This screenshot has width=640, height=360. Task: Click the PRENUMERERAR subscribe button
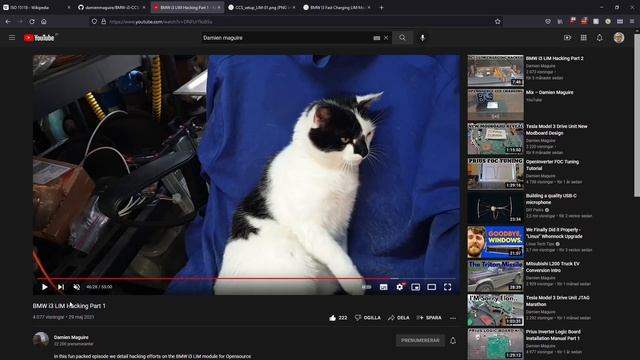[x=420, y=340]
